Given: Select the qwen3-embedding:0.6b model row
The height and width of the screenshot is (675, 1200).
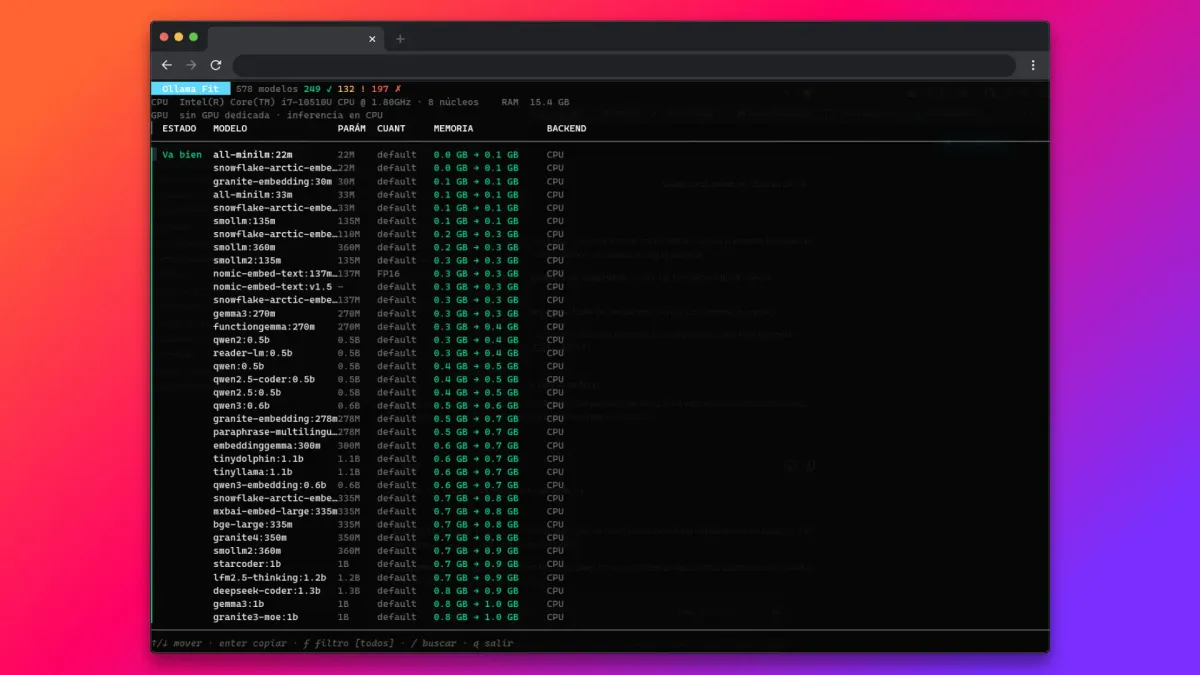Looking at the screenshot, I should (x=390, y=484).
